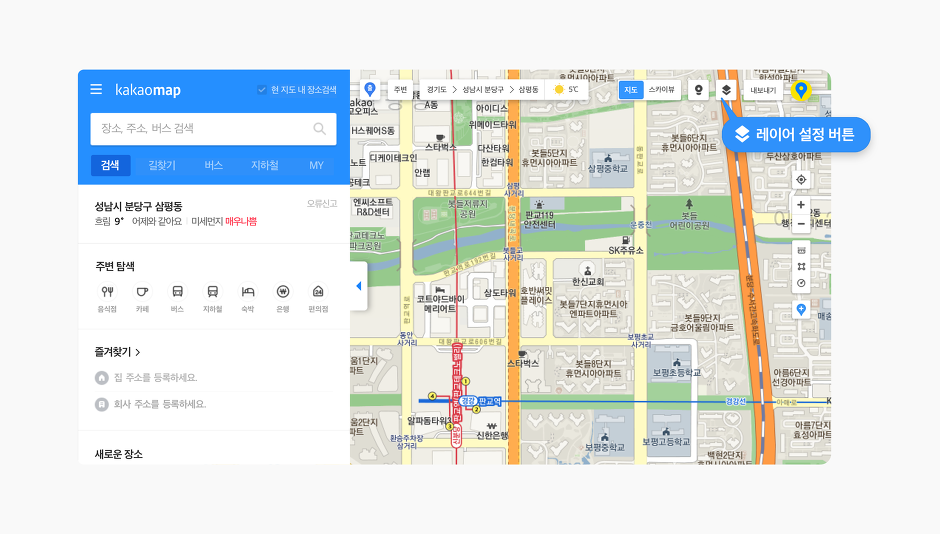Toggle 현 지도 내 장소검색 checkbox
Image resolution: width=940 pixels, height=534 pixels.
262,90
